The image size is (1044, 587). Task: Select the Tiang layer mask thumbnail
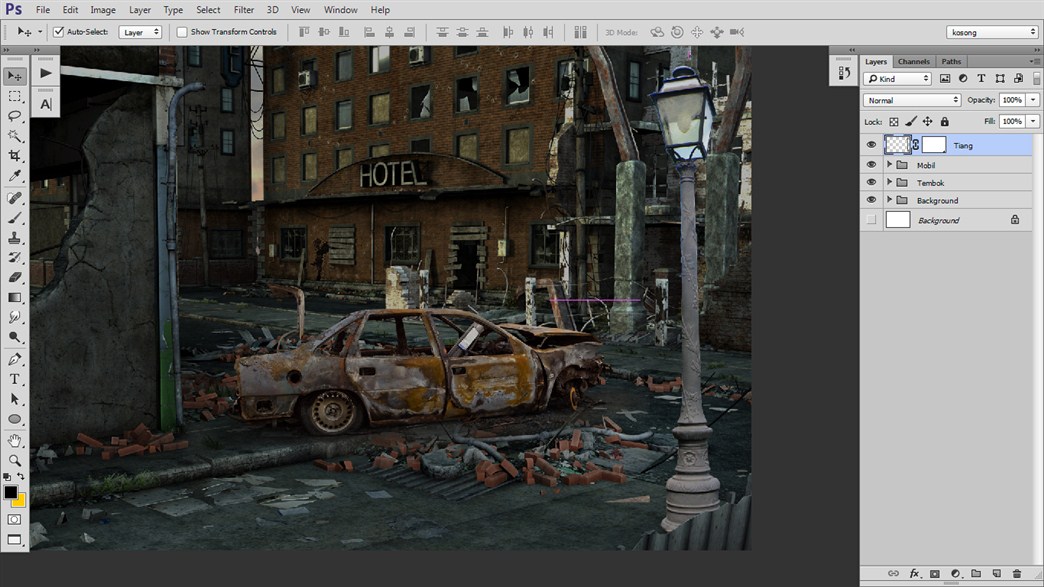coord(934,145)
